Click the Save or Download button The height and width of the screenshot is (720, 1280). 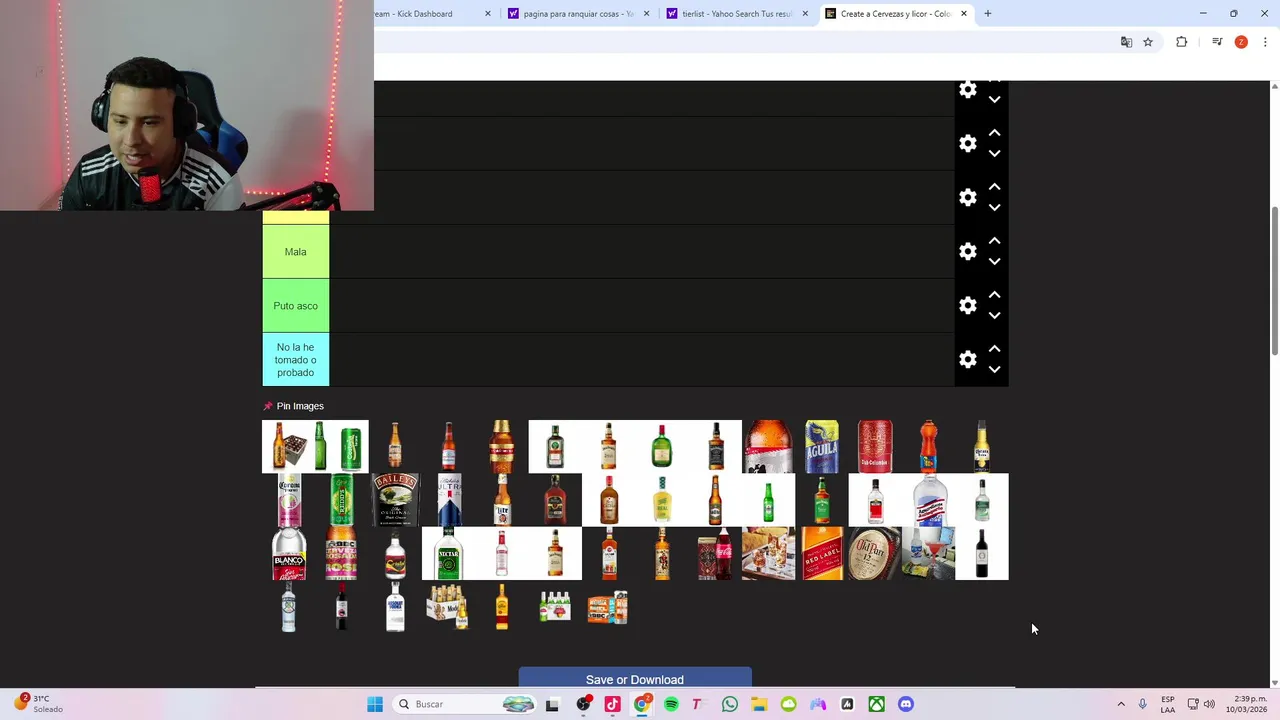click(x=635, y=679)
